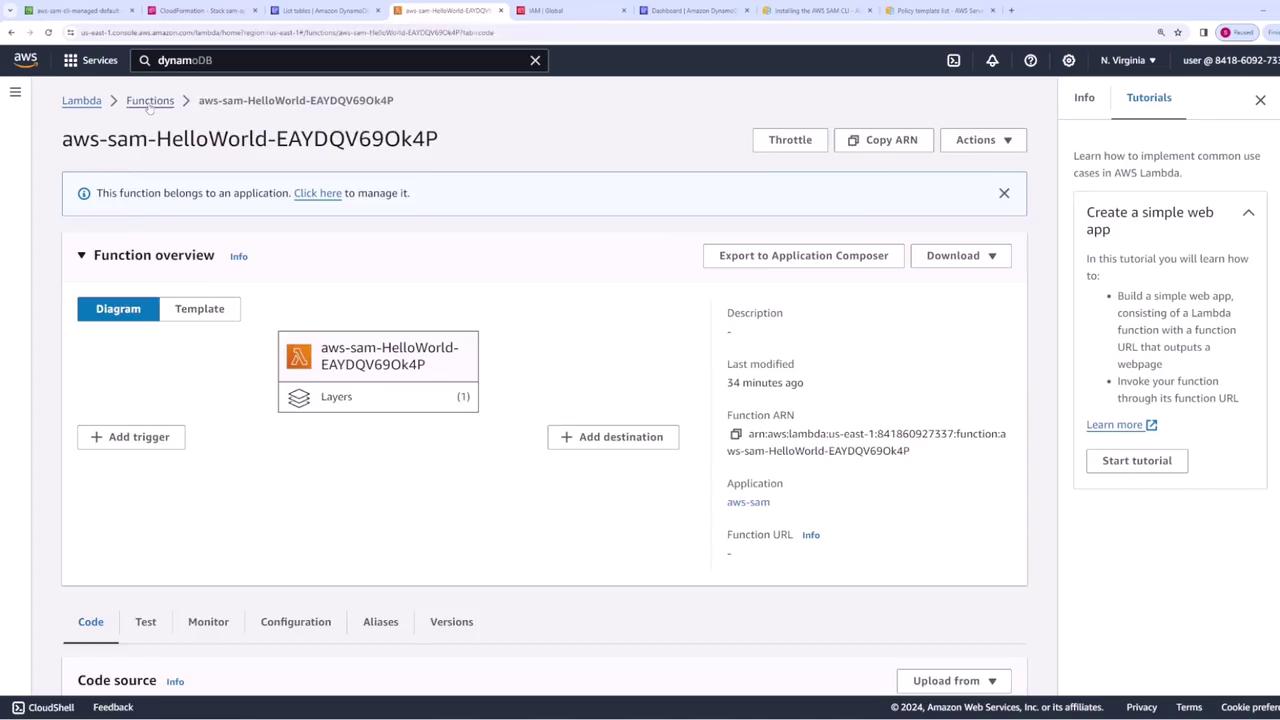Switch to the Info tab in the help panel
Screen dimensions: 1280x720
click(1084, 98)
